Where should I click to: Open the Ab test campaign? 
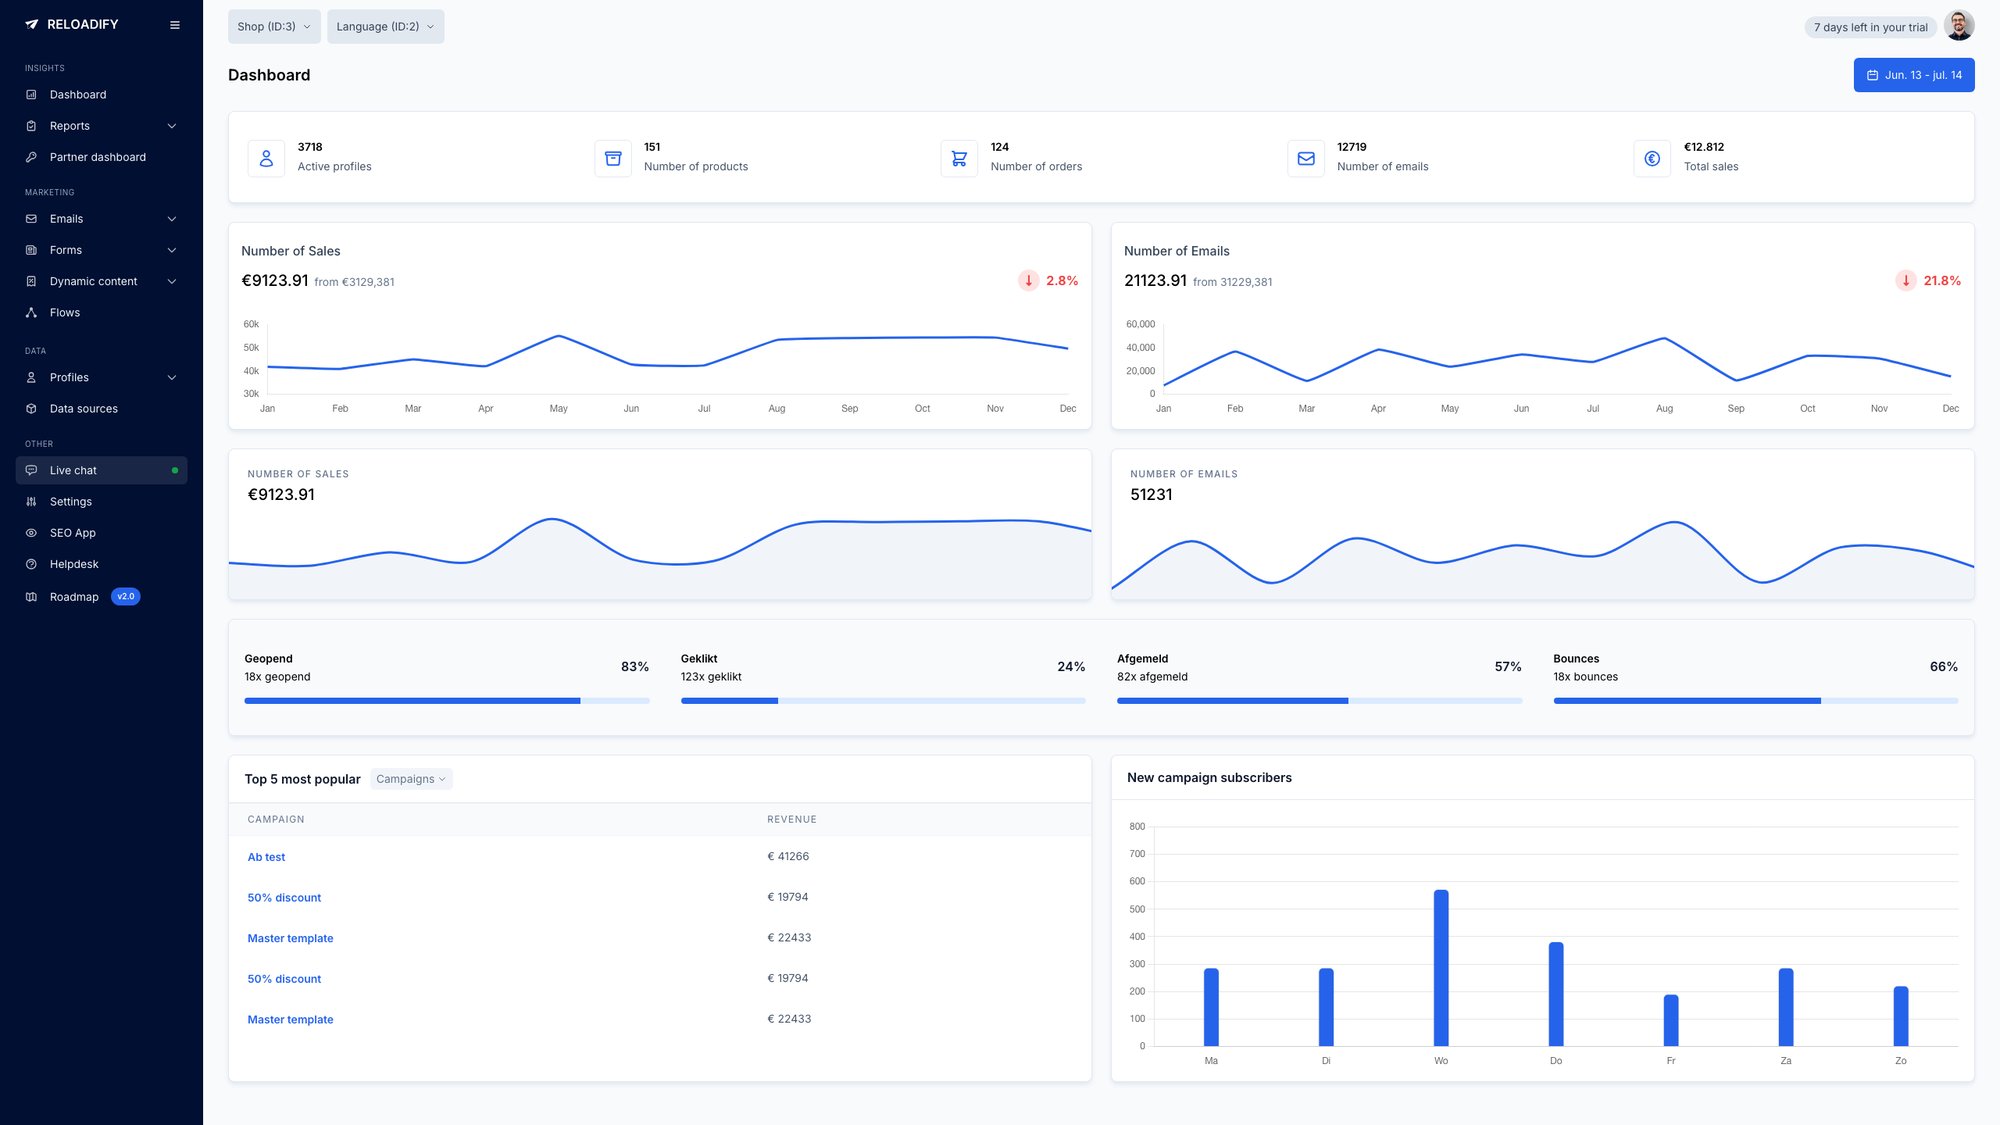(x=266, y=857)
